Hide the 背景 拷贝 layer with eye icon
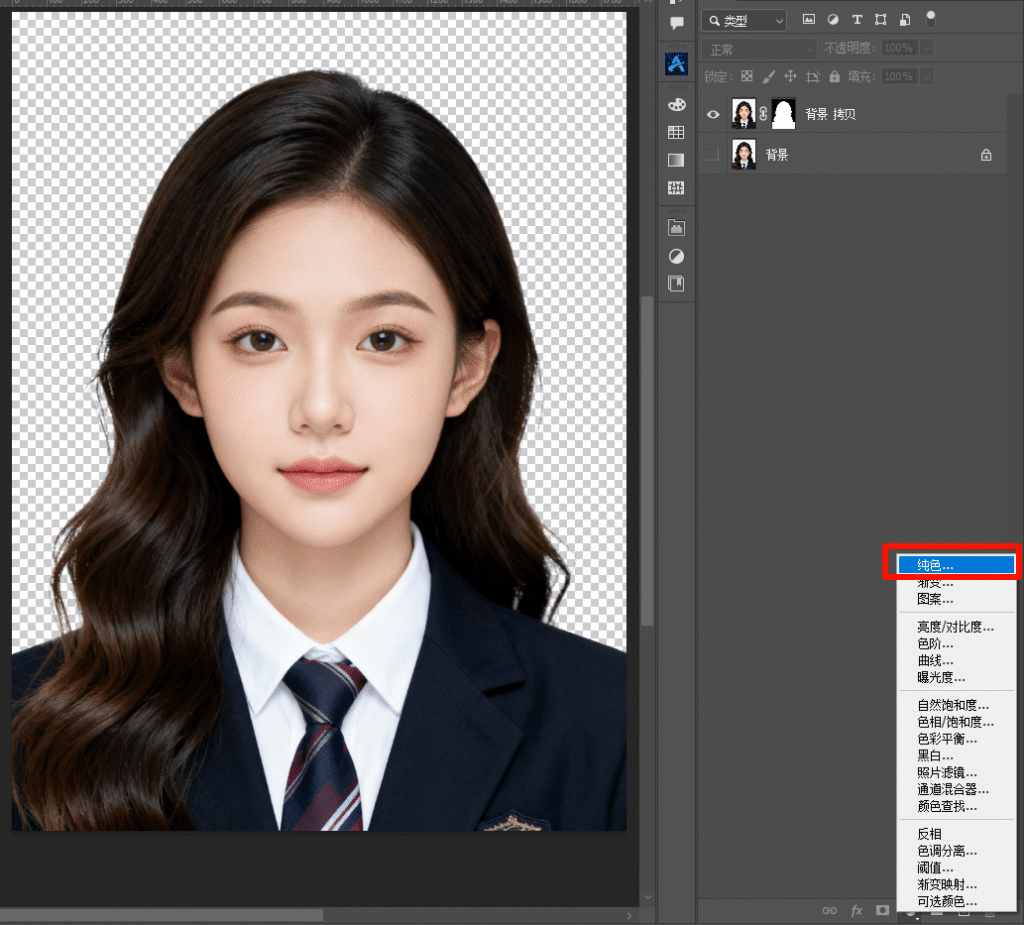This screenshot has height=925, width=1024. pos(713,115)
